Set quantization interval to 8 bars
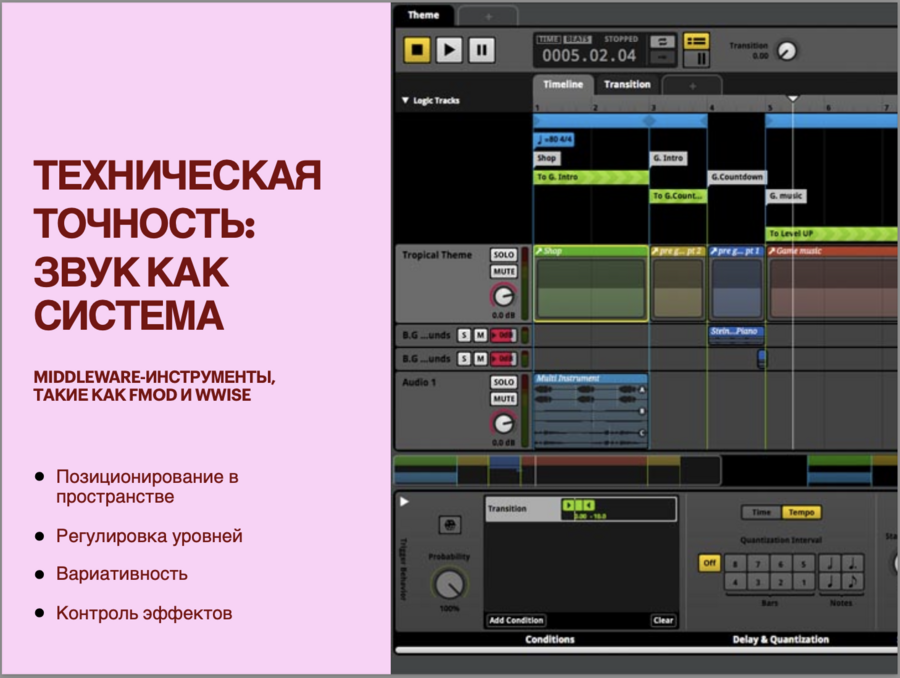Image resolution: width=900 pixels, height=678 pixels. click(x=735, y=564)
